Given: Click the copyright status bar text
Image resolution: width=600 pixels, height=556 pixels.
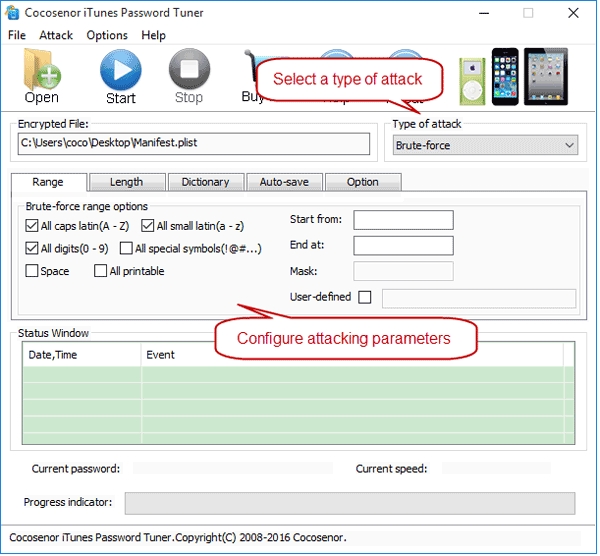Looking at the screenshot, I should pyautogui.click(x=178, y=538).
